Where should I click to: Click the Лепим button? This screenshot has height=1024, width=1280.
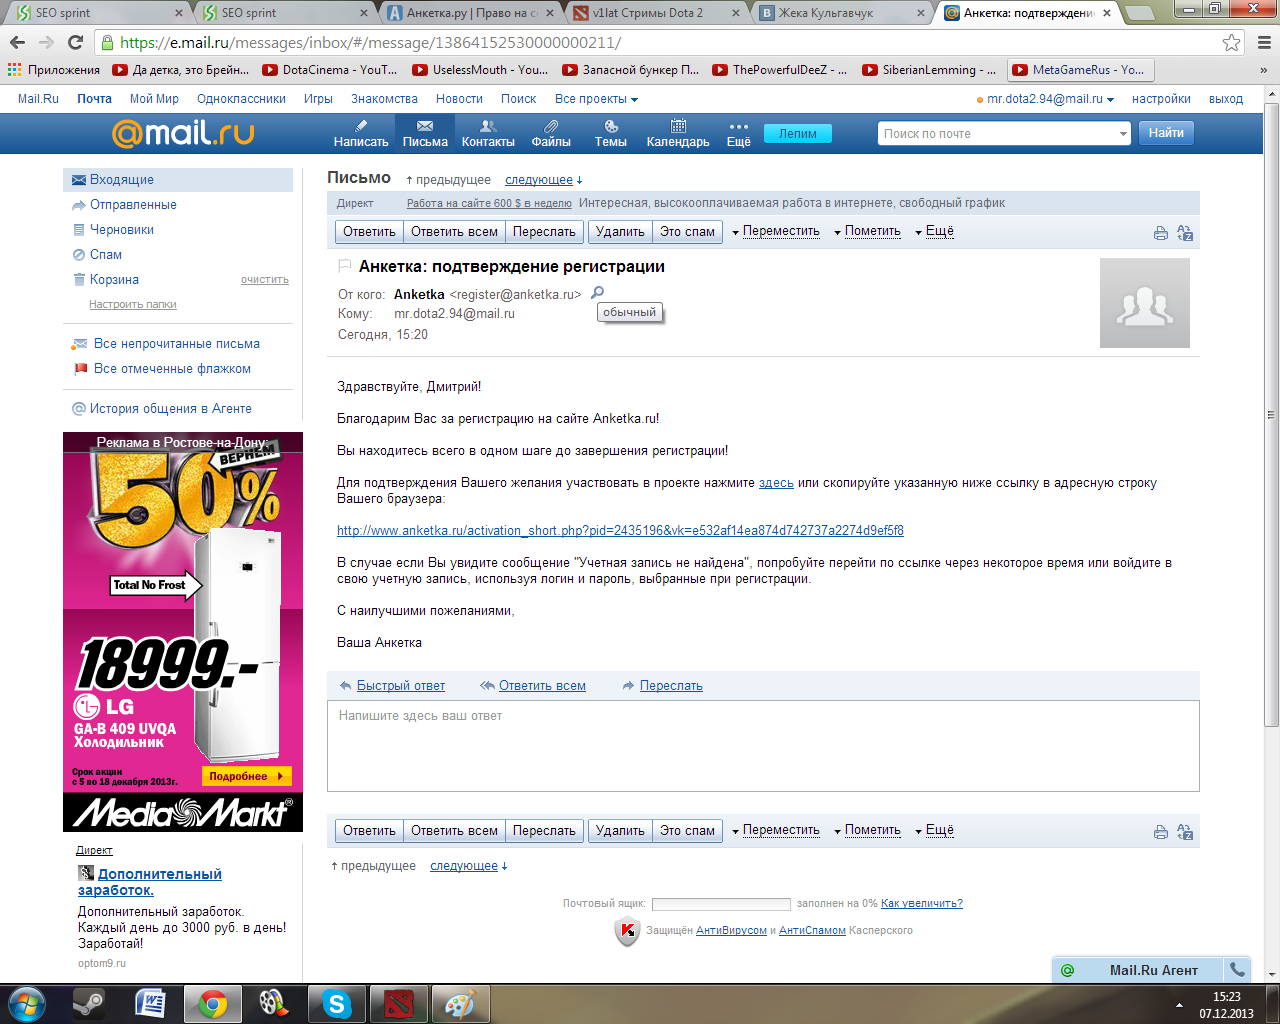click(x=798, y=134)
